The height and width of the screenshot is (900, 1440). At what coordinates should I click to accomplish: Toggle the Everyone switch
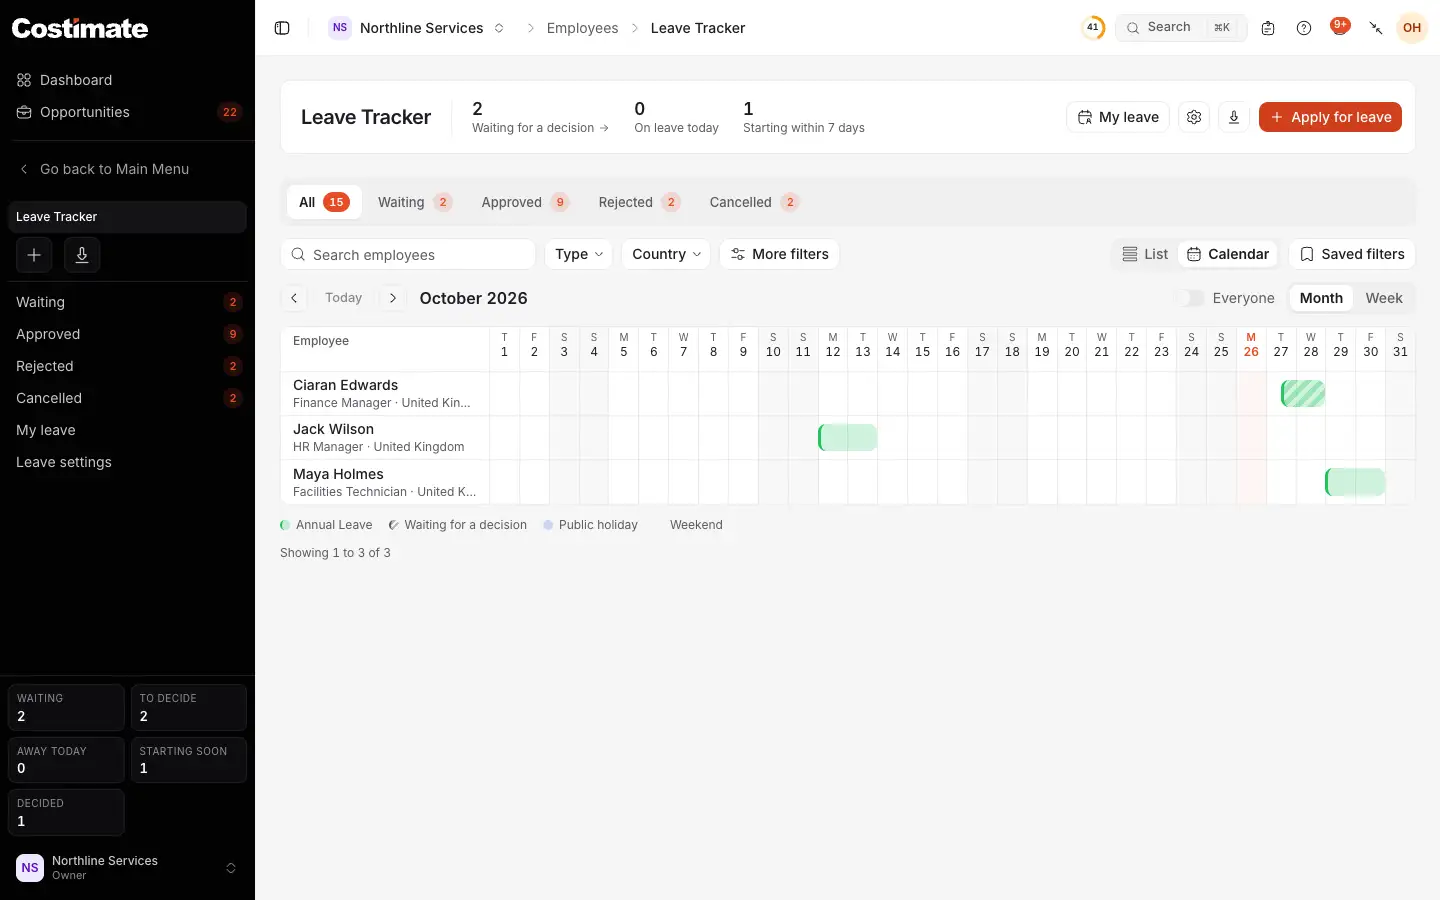click(1191, 298)
